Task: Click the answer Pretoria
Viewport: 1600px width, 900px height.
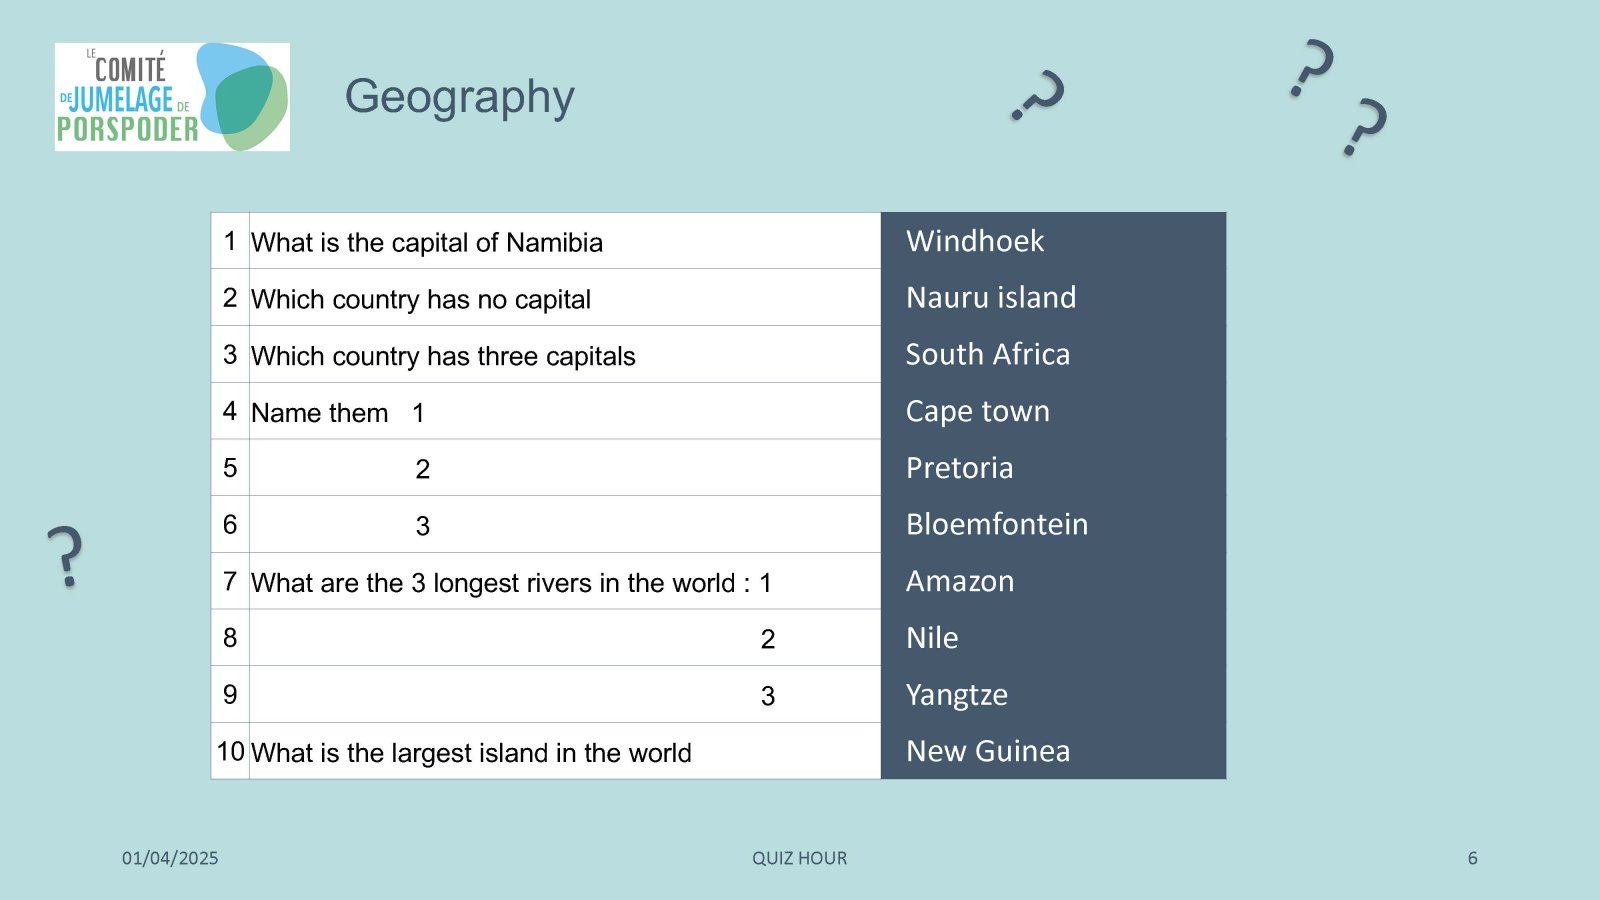Action: pyautogui.click(x=960, y=467)
